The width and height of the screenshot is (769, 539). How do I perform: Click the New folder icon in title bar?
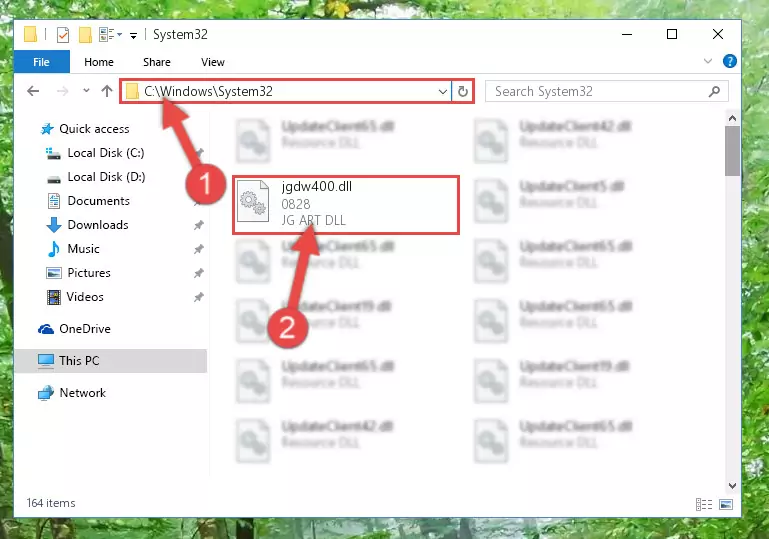click(85, 34)
